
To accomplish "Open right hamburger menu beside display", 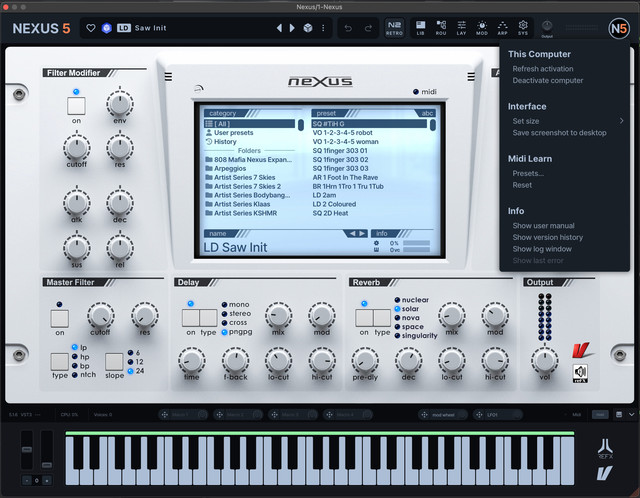I will (x=471, y=76).
